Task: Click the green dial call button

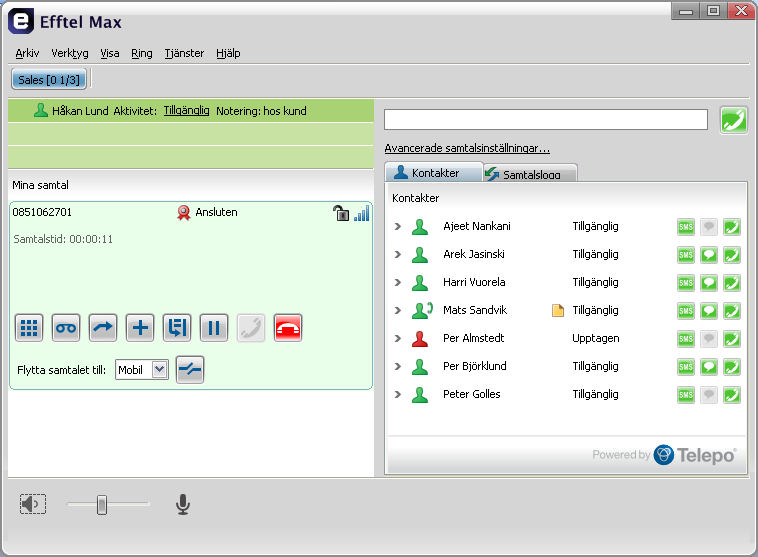Action: pos(733,120)
